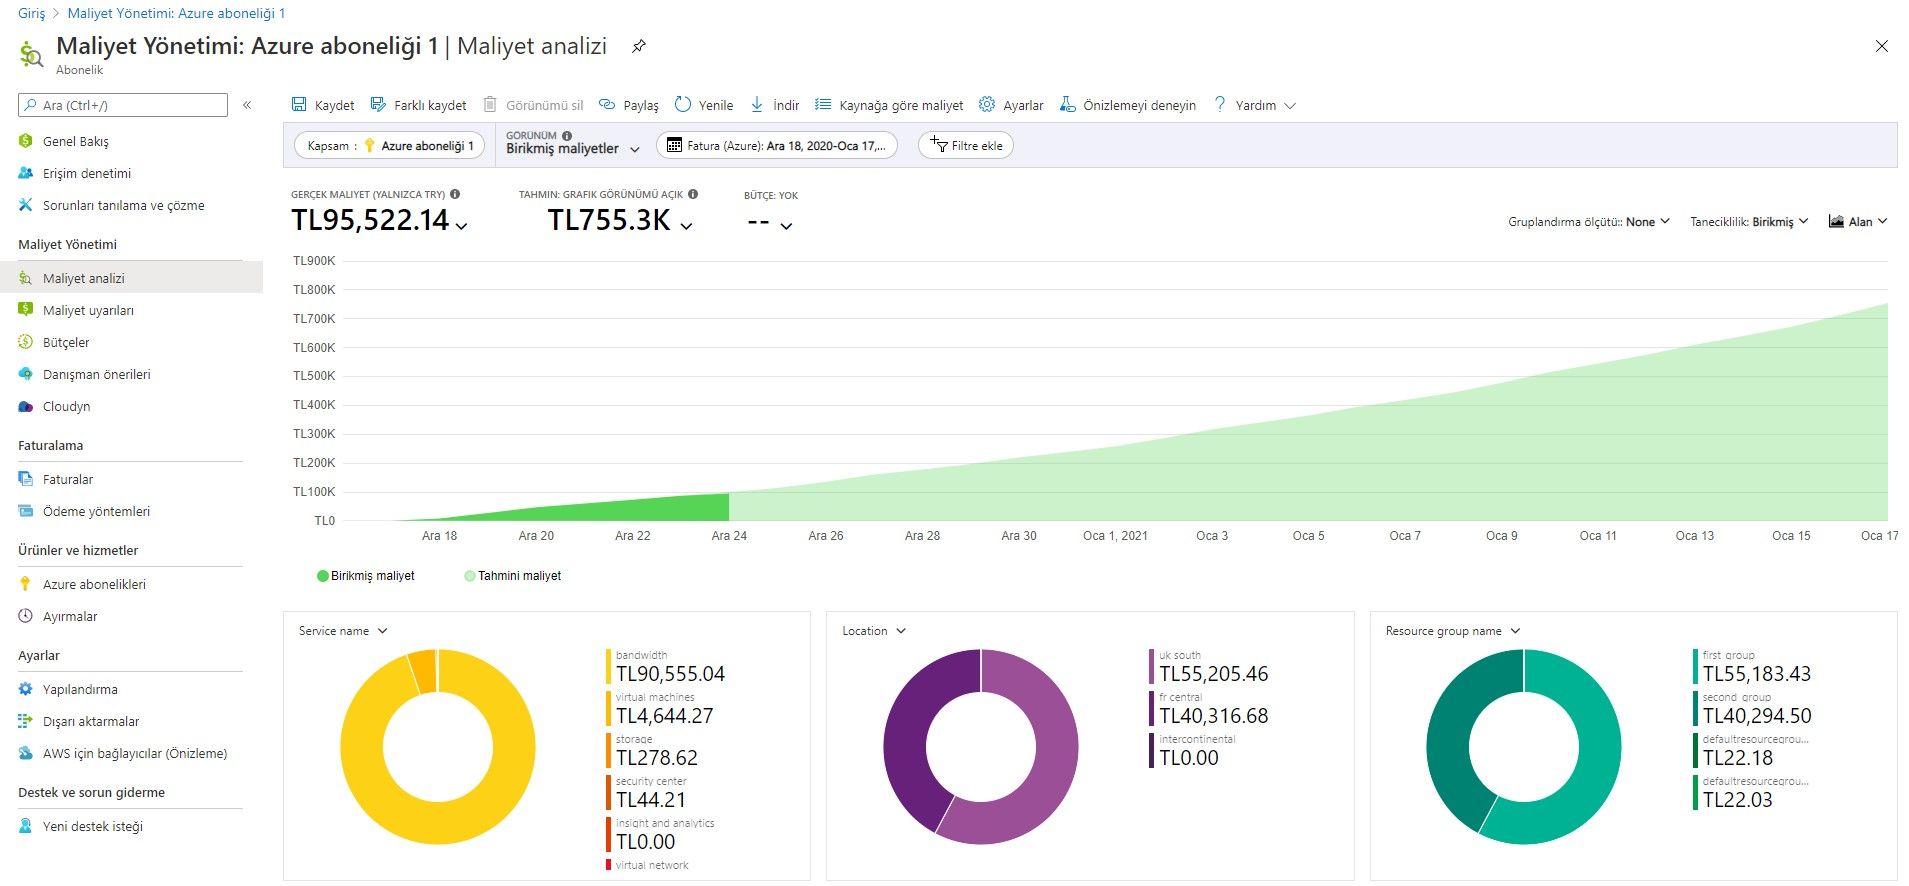Expand the Service name chart dropdown
The height and width of the screenshot is (886, 1909).
tap(343, 631)
